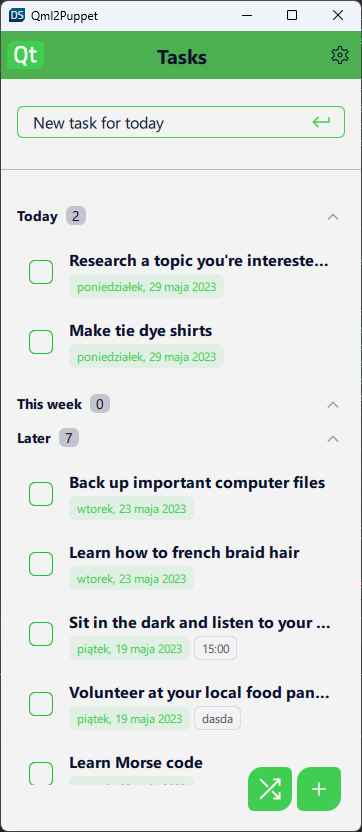Submit new task with enter arrow icon
Image resolution: width=362 pixels, height=832 pixels.
(x=321, y=123)
